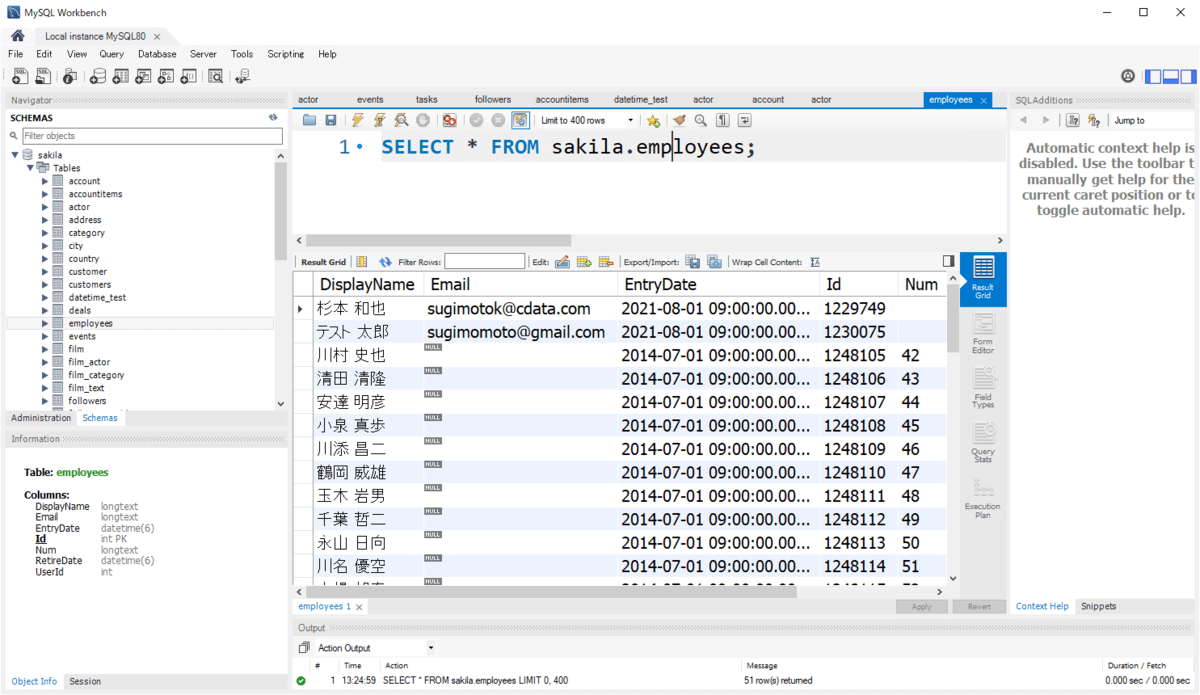This screenshot has height=695, width=1200.
Task: Switch to the Session tab
Action: pos(85,681)
